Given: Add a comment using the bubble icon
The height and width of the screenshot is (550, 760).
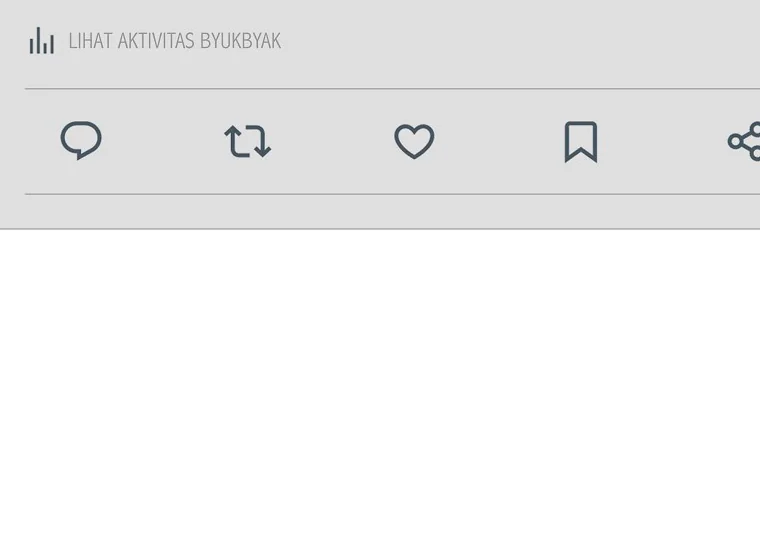Looking at the screenshot, I should tap(81, 140).
